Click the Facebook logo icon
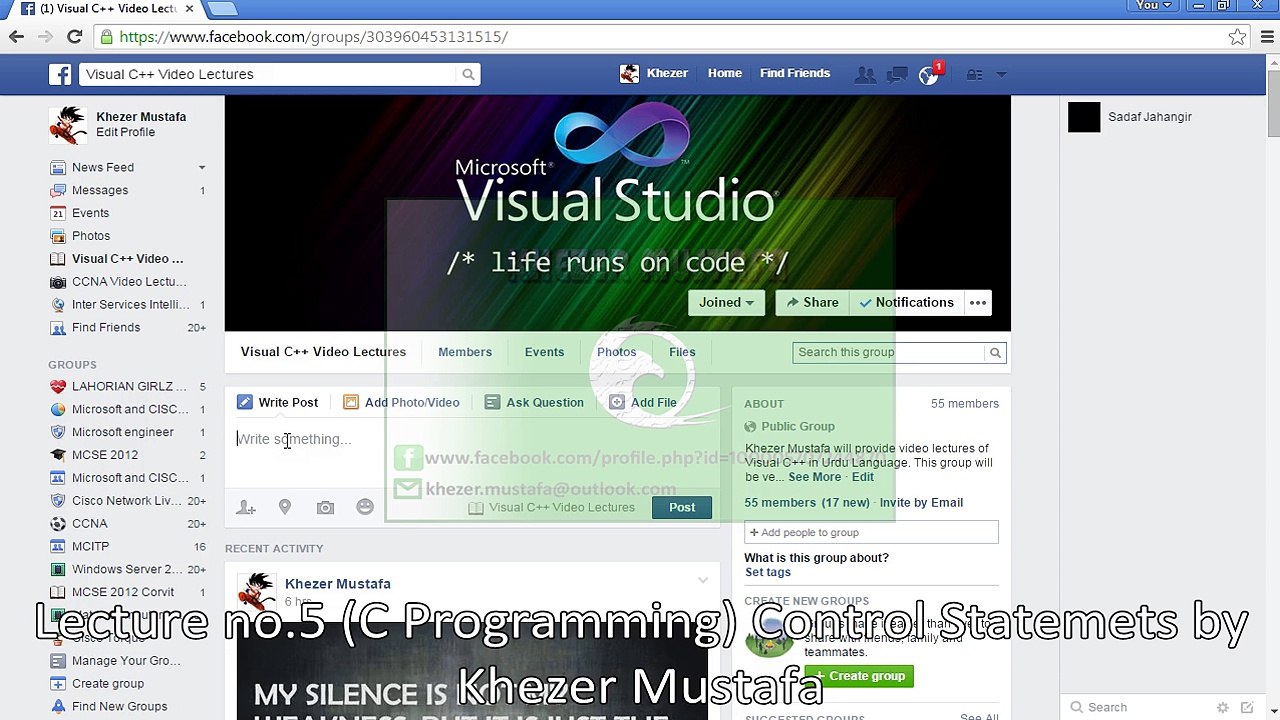 [x=60, y=74]
